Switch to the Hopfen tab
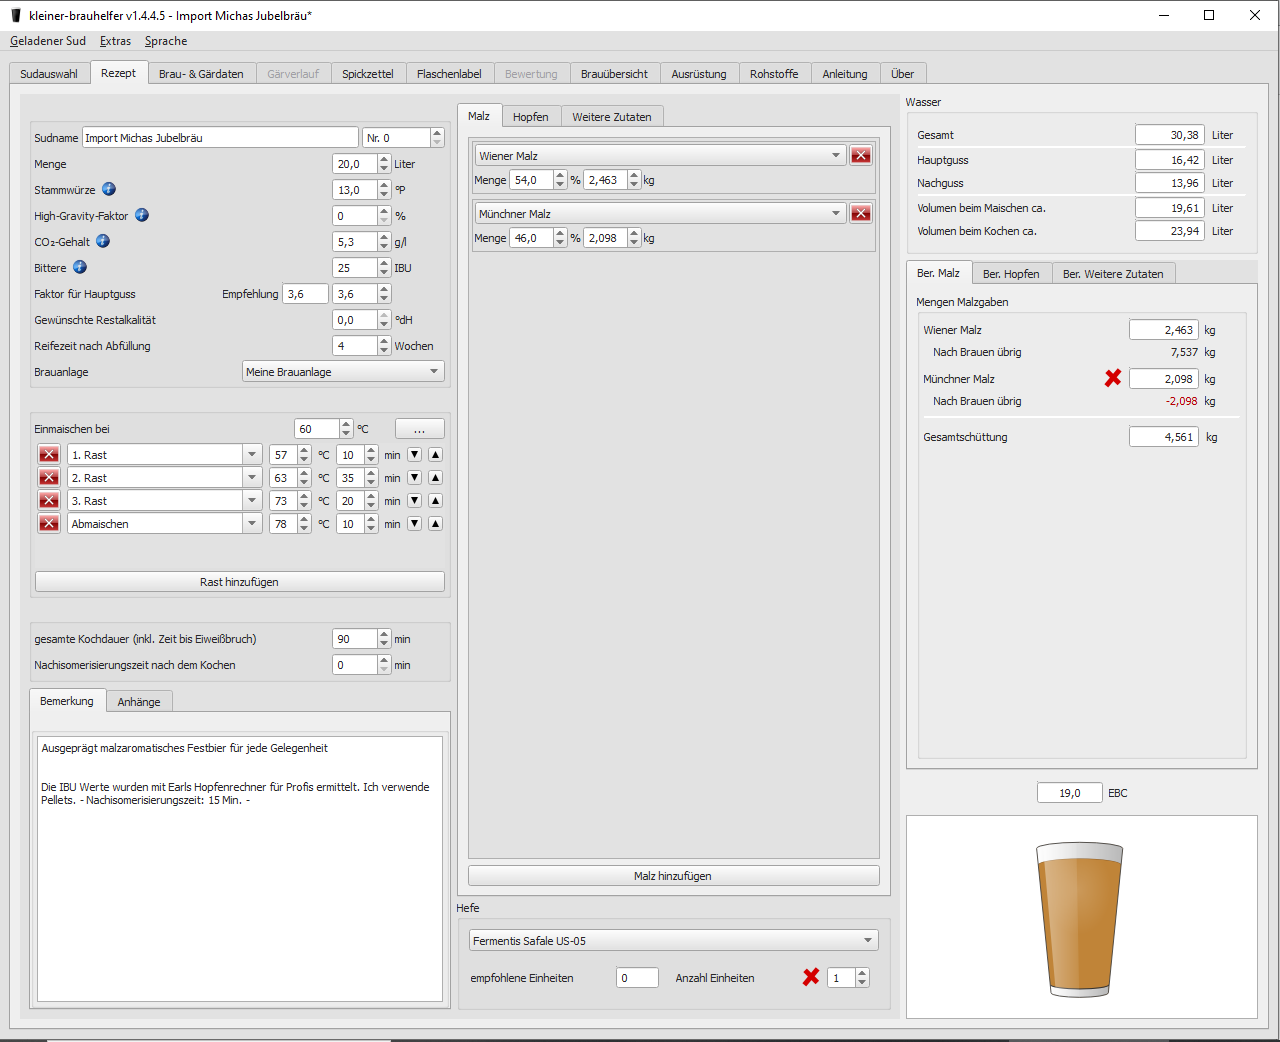This screenshot has height=1042, width=1280. coord(530,117)
